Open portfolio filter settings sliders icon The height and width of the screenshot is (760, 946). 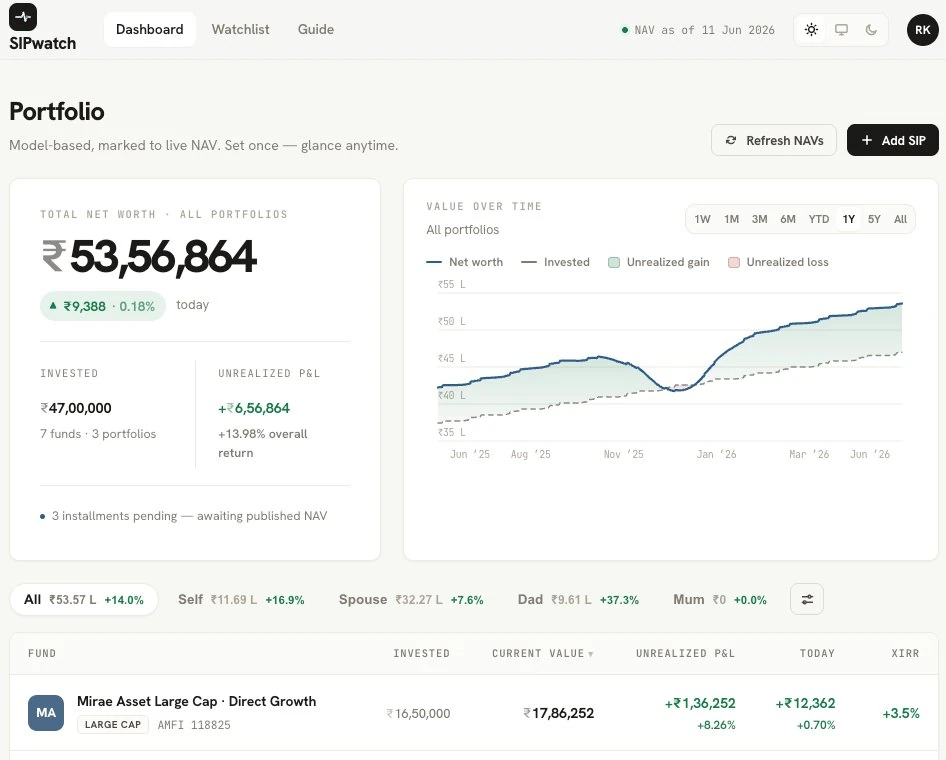807,599
